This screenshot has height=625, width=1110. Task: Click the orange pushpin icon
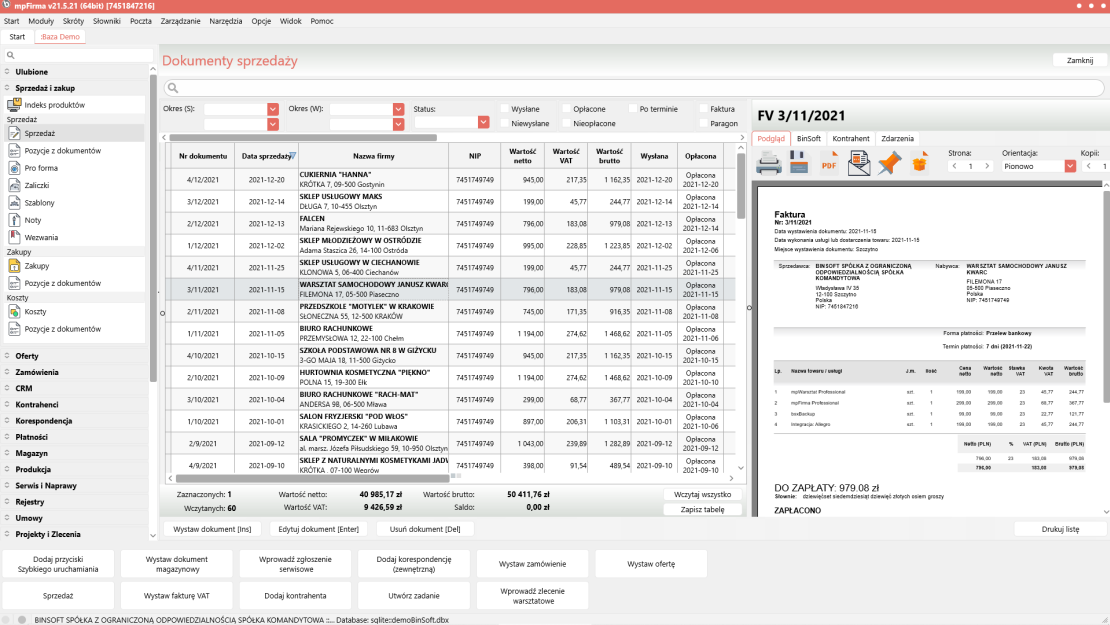[889, 164]
